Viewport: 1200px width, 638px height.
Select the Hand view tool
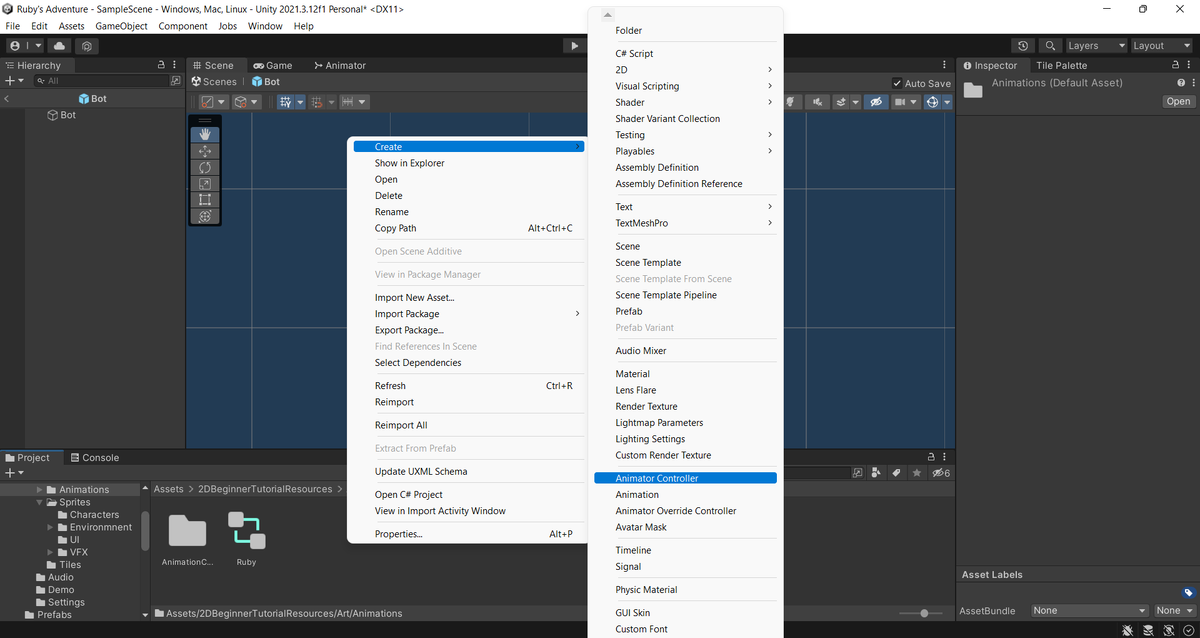[x=205, y=134]
